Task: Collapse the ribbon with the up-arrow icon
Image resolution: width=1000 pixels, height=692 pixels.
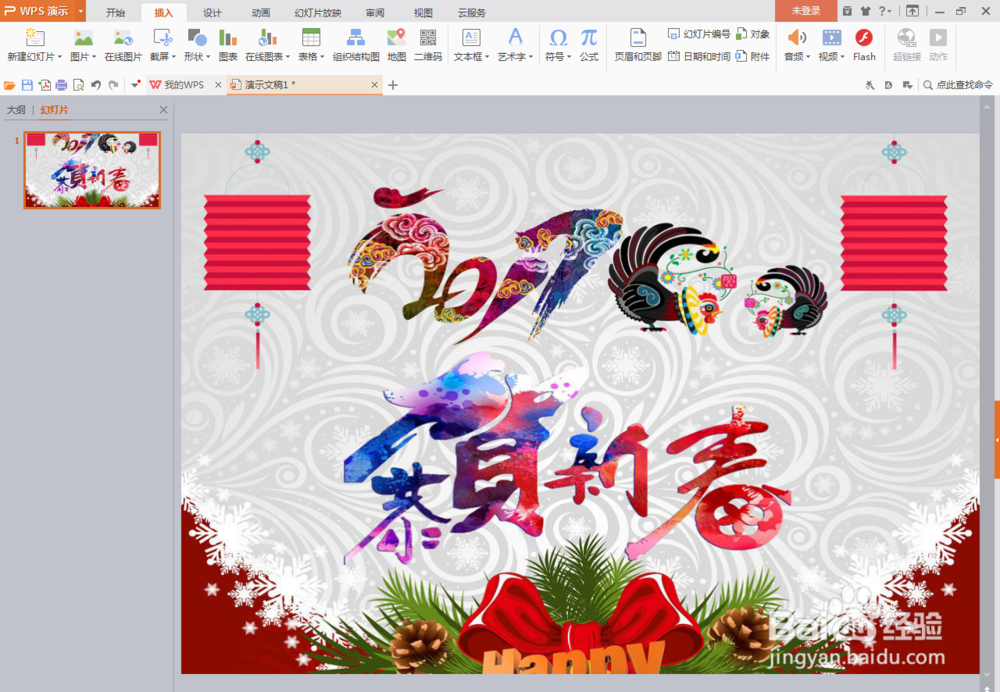Action: (913, 11)
